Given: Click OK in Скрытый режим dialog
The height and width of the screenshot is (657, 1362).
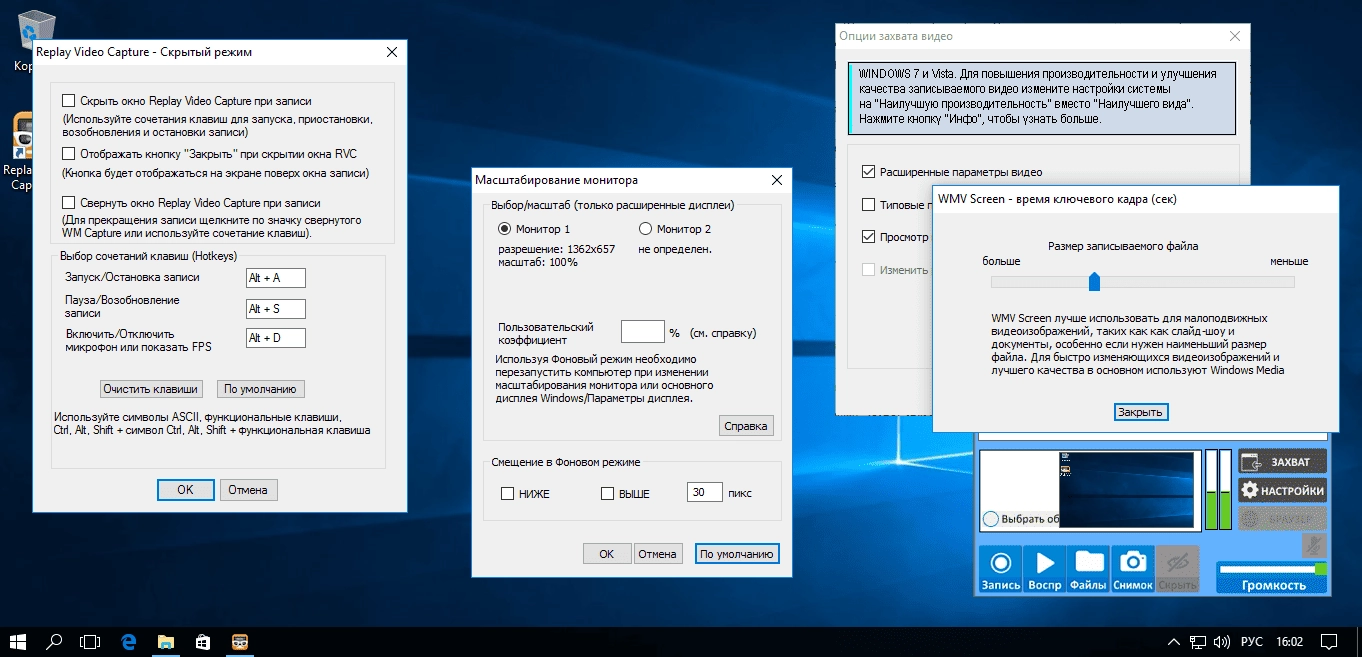Looking at the screenshot, I should (185, 490).
